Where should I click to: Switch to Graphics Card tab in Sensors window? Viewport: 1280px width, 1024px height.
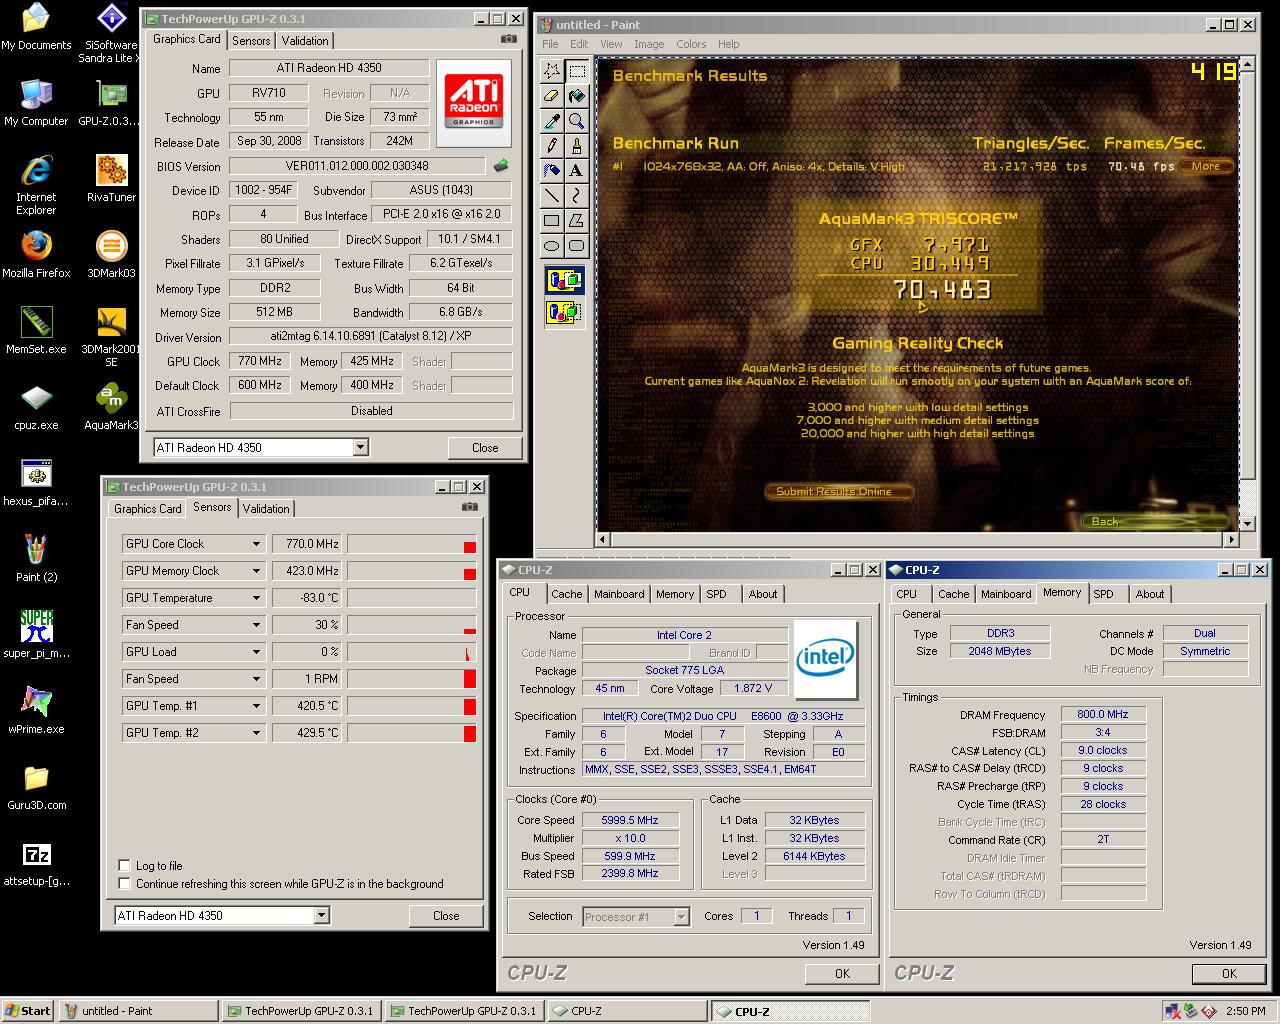point(148,509)
